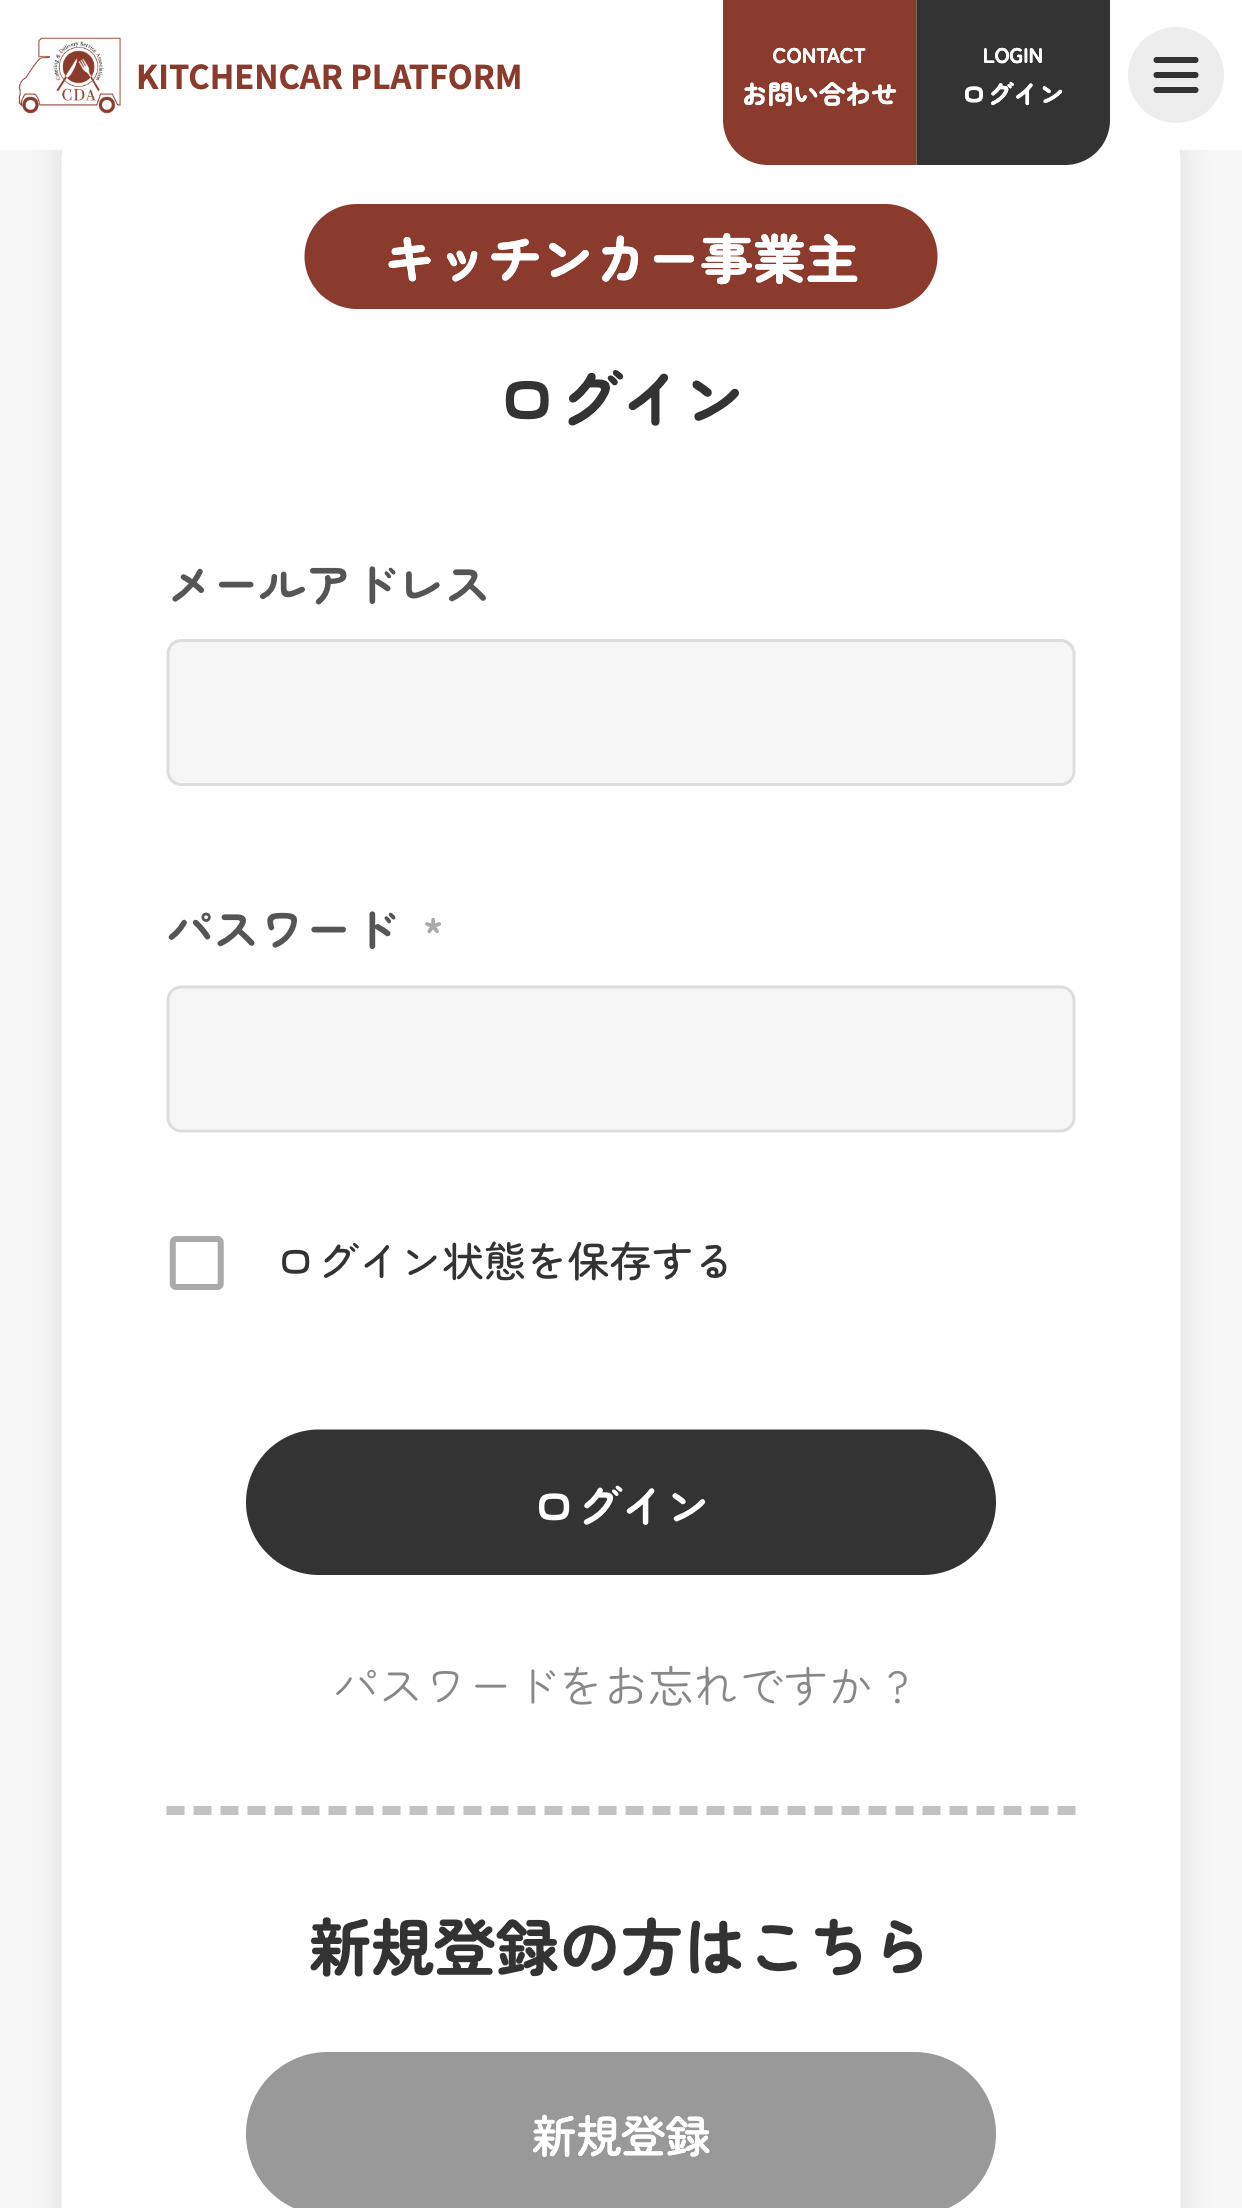This screenshot has height=2208, width=1242.
Task: Enable the ログイン状態を保存する checkbox
Action: (x=197, y=1263)
